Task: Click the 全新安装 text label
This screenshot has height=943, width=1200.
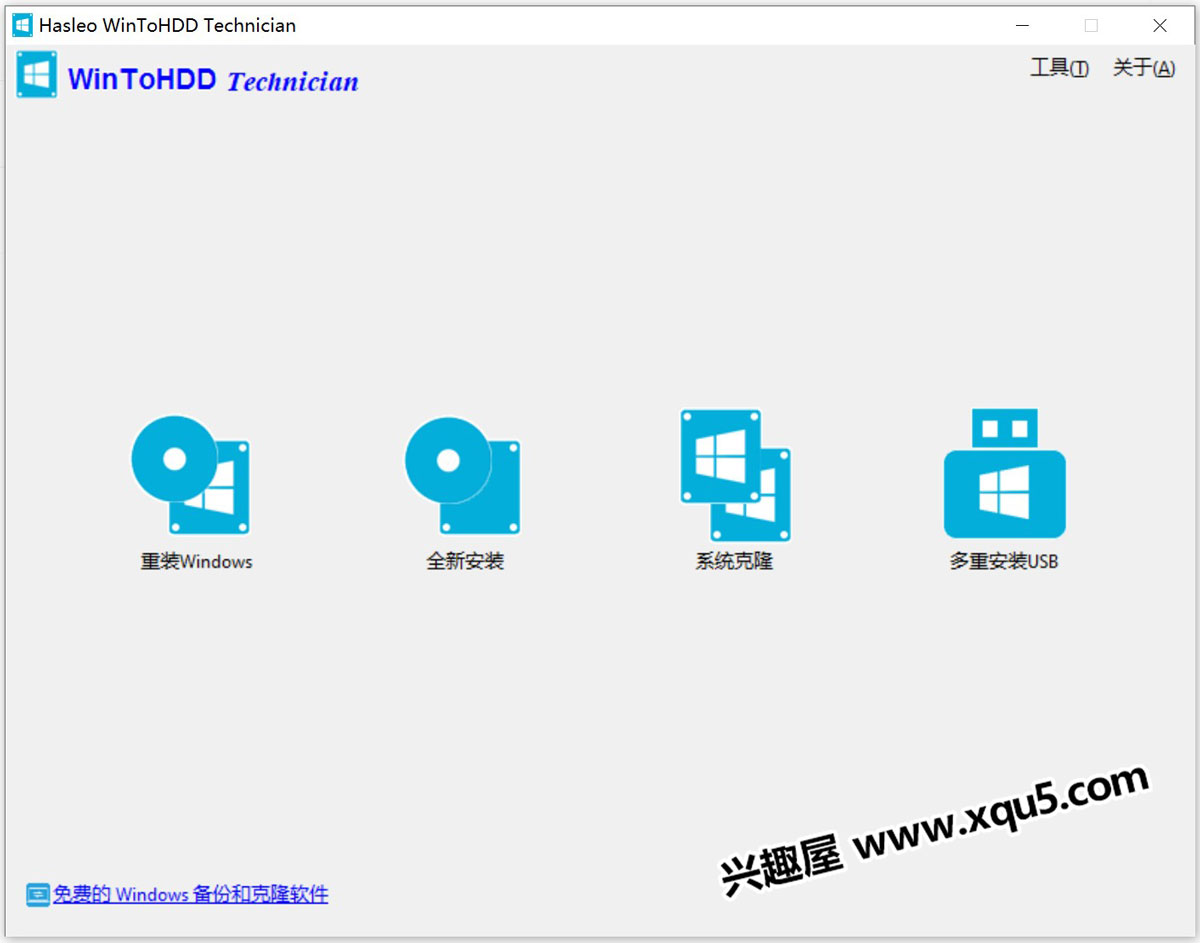Action: coord(465,562)
